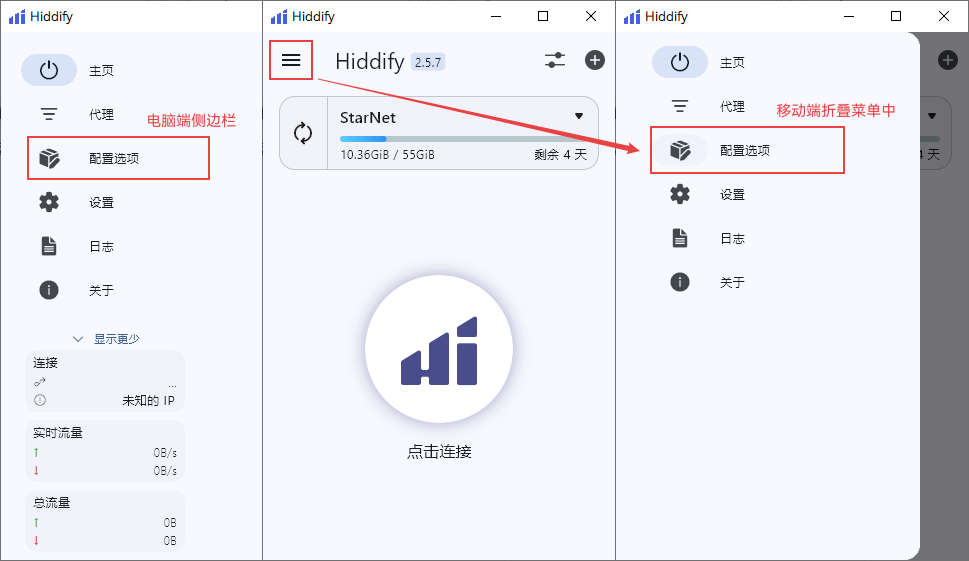The height and width of the screenshot is (561, 969).
Task: Minimize the right Hiddify window
Action: coord(848,17)
